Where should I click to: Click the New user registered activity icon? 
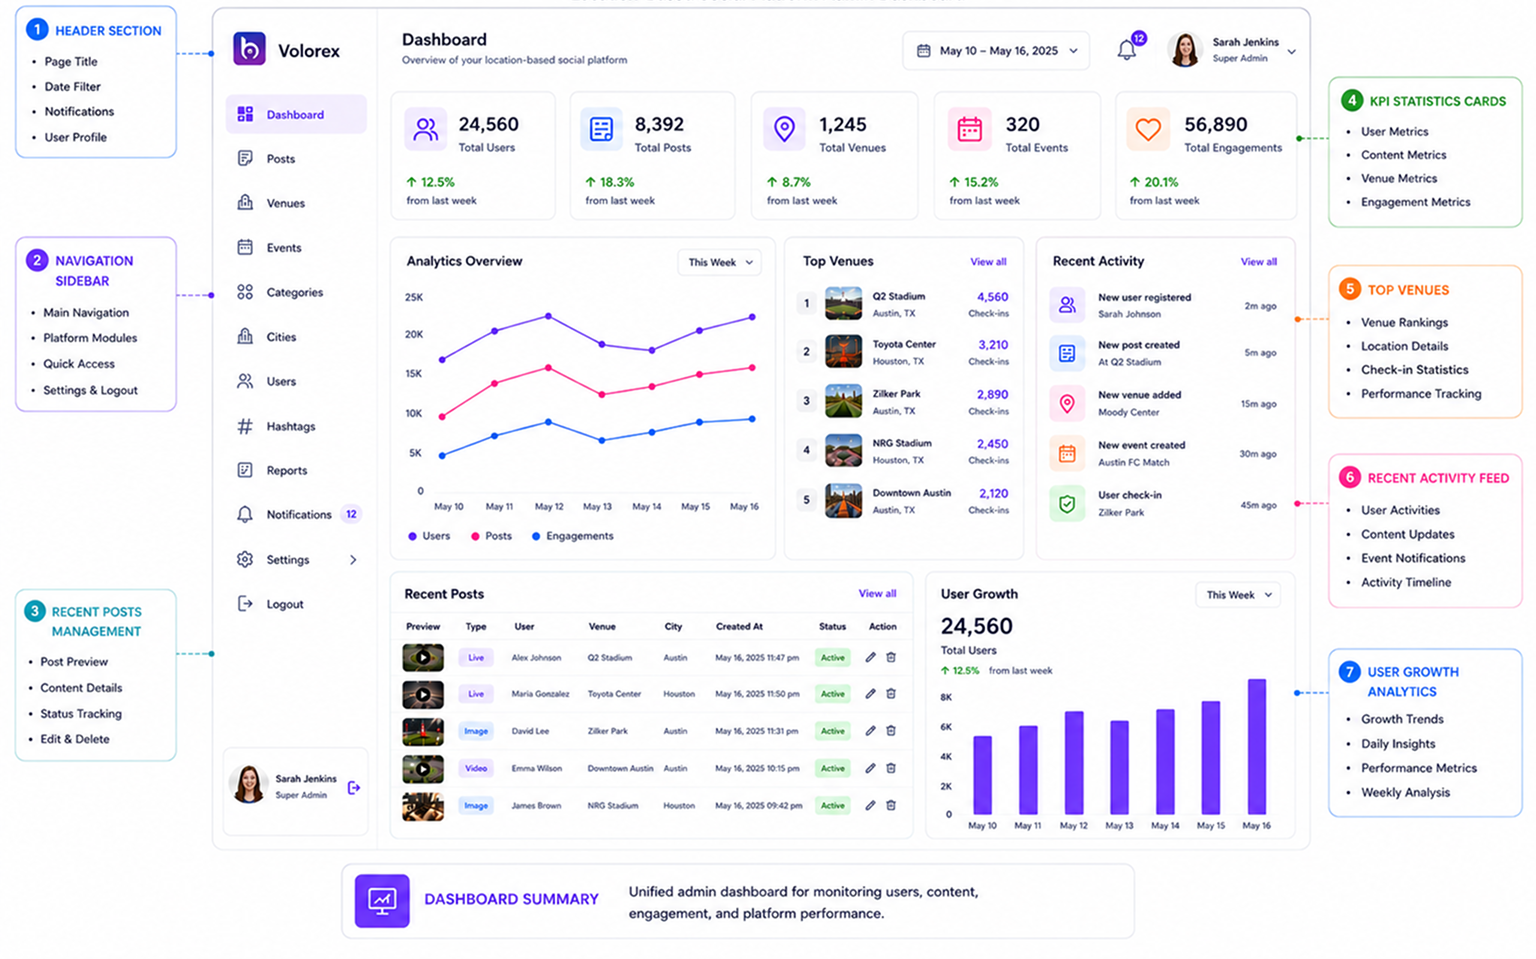click(1067, 305)
